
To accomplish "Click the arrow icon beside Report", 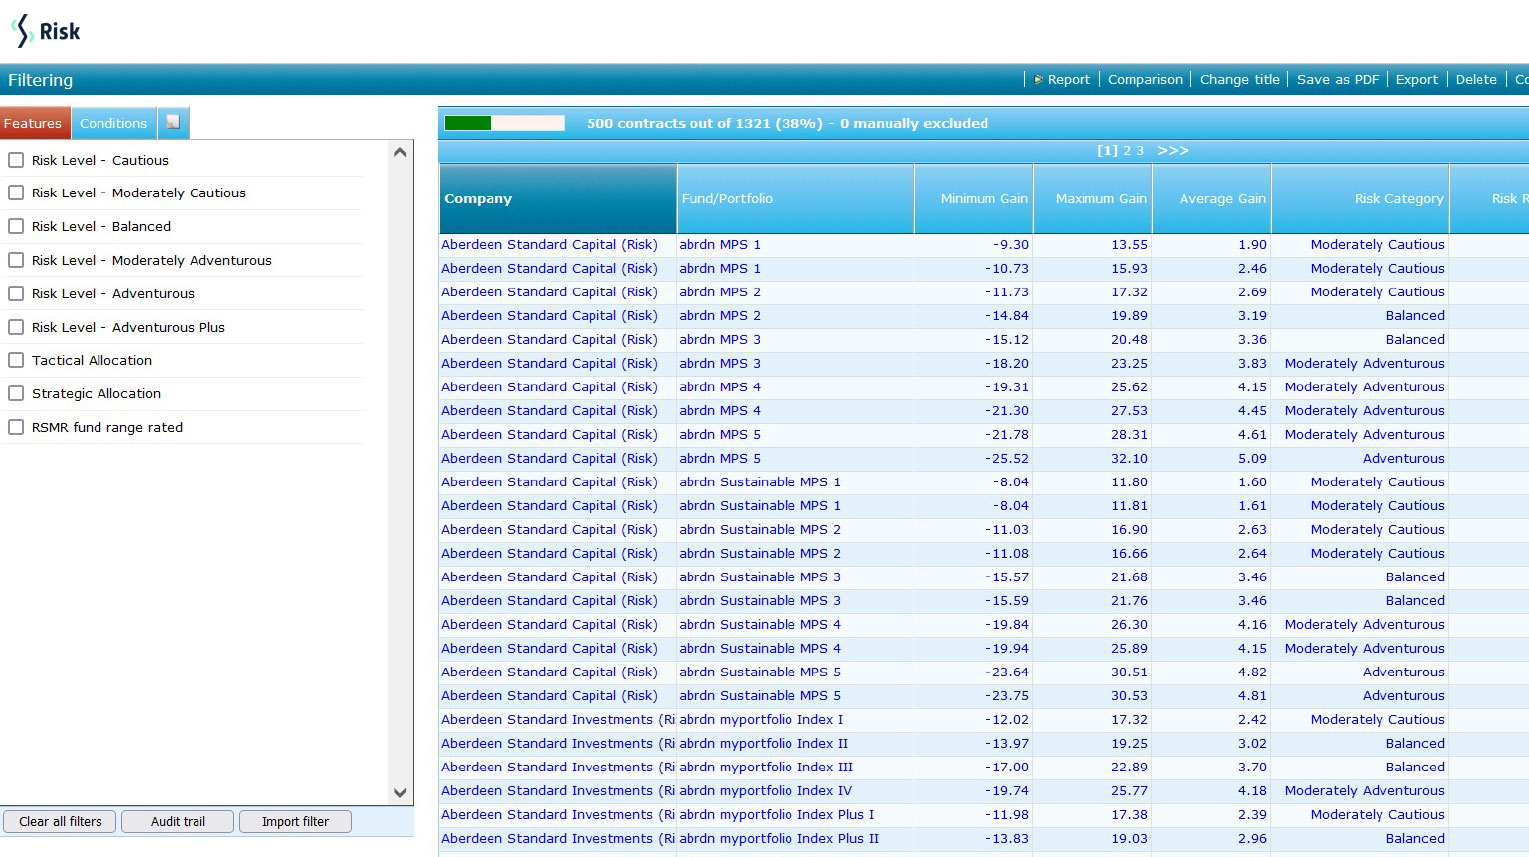I will click(x=1038, y=79).
